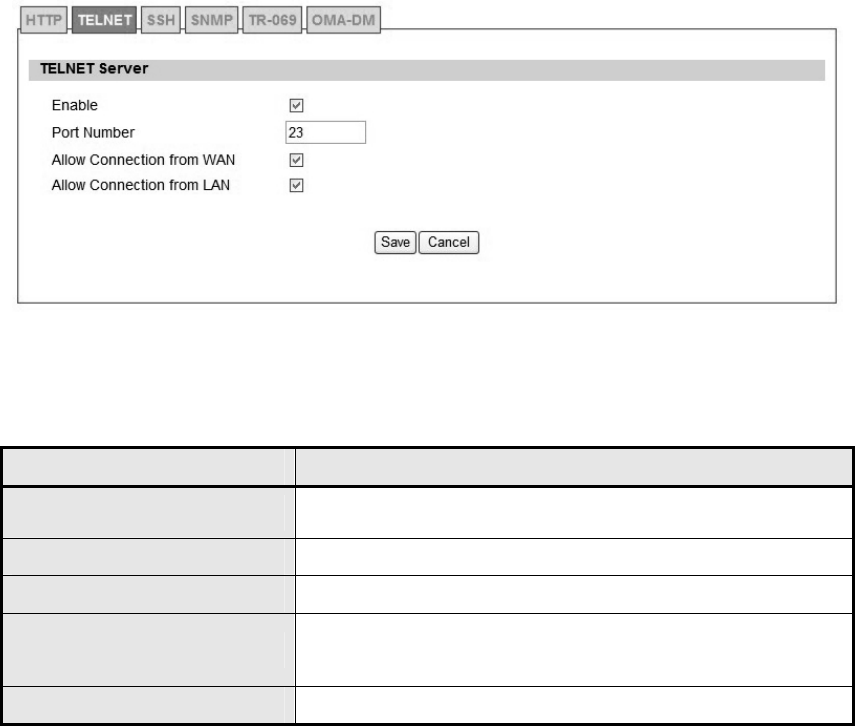Toggle Allow Connection from LAN checkbox
The image size is (855, 726).
point(296,185)
